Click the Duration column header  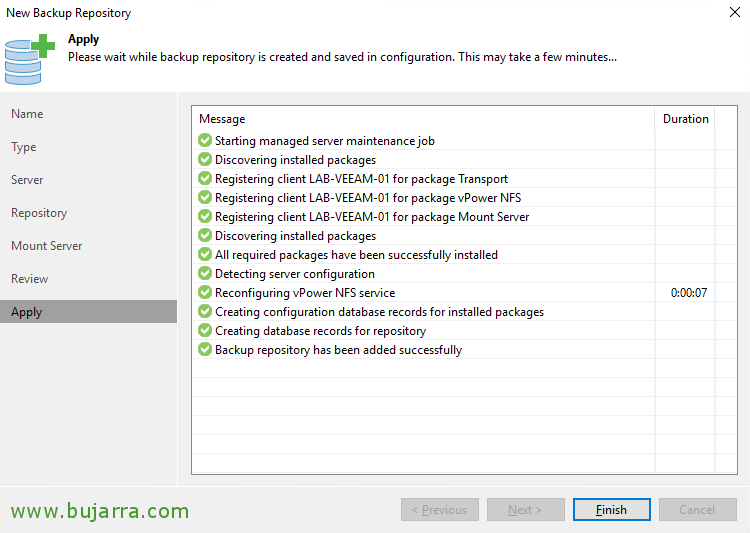(x=685, y=119)
